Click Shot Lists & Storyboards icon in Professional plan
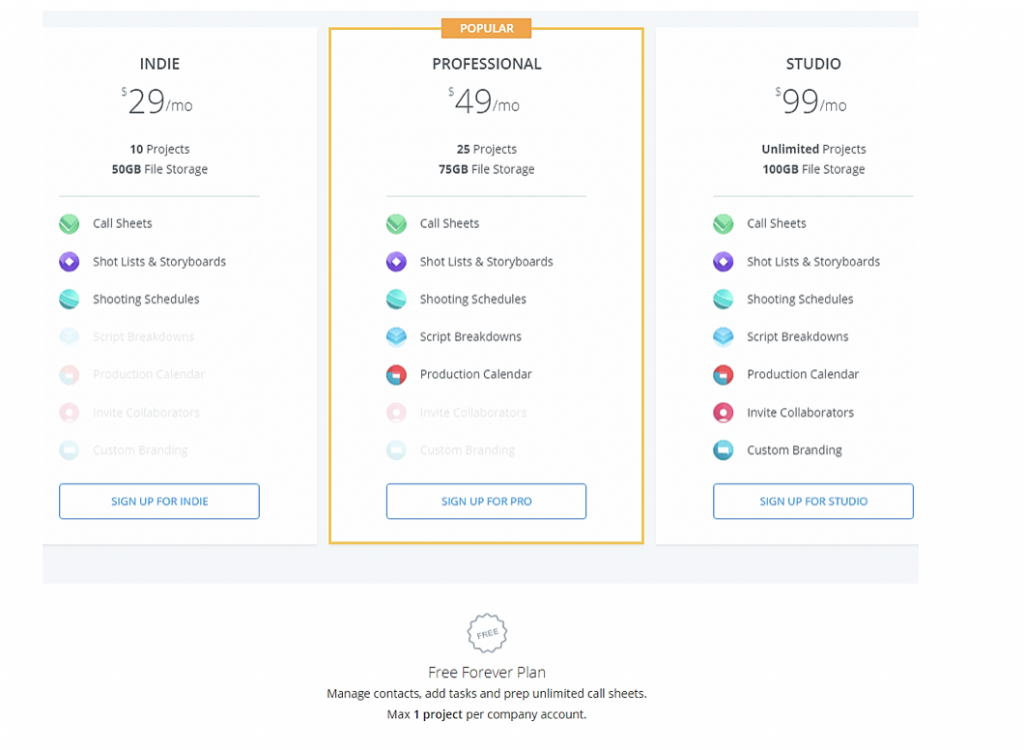 [x=396, y=262]
